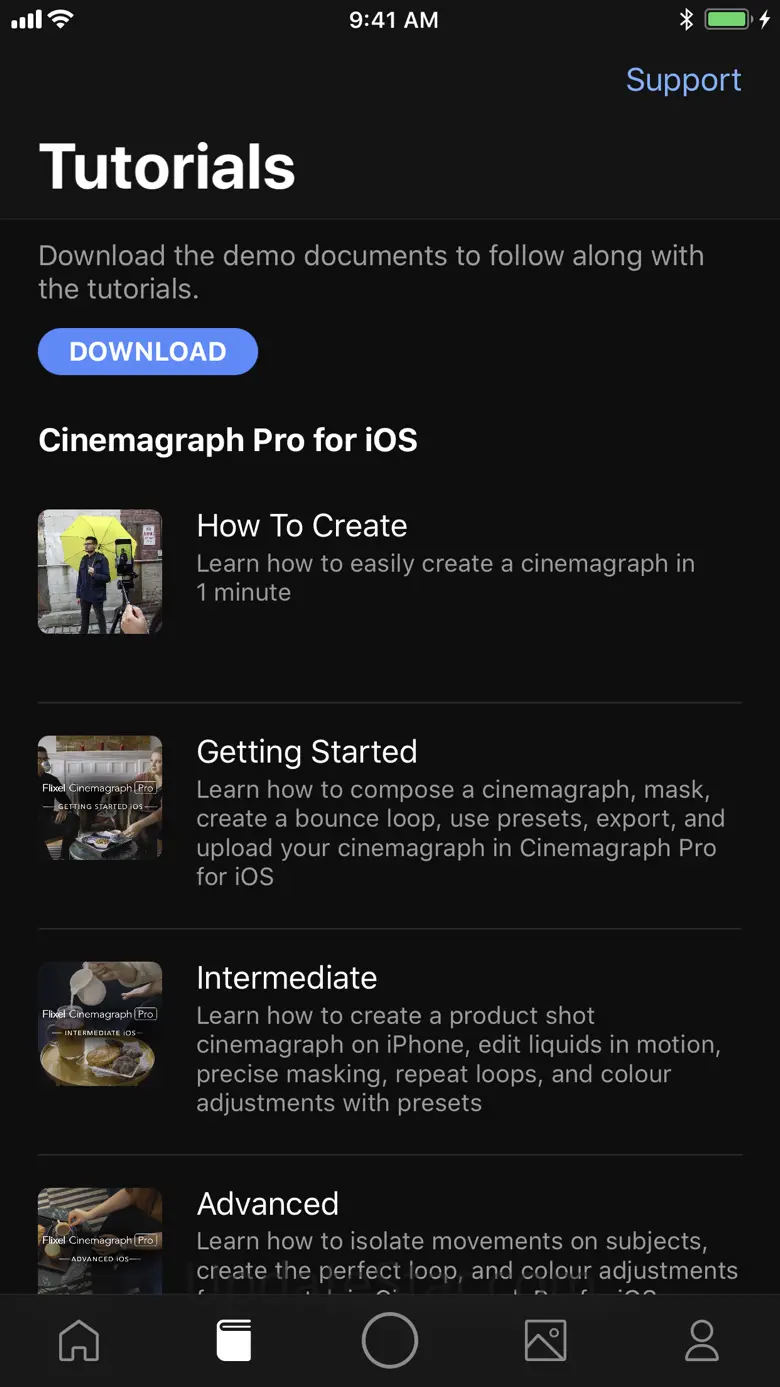
Task: Tap the 9:41 AM clock
Action: click(x=394, y=20)
